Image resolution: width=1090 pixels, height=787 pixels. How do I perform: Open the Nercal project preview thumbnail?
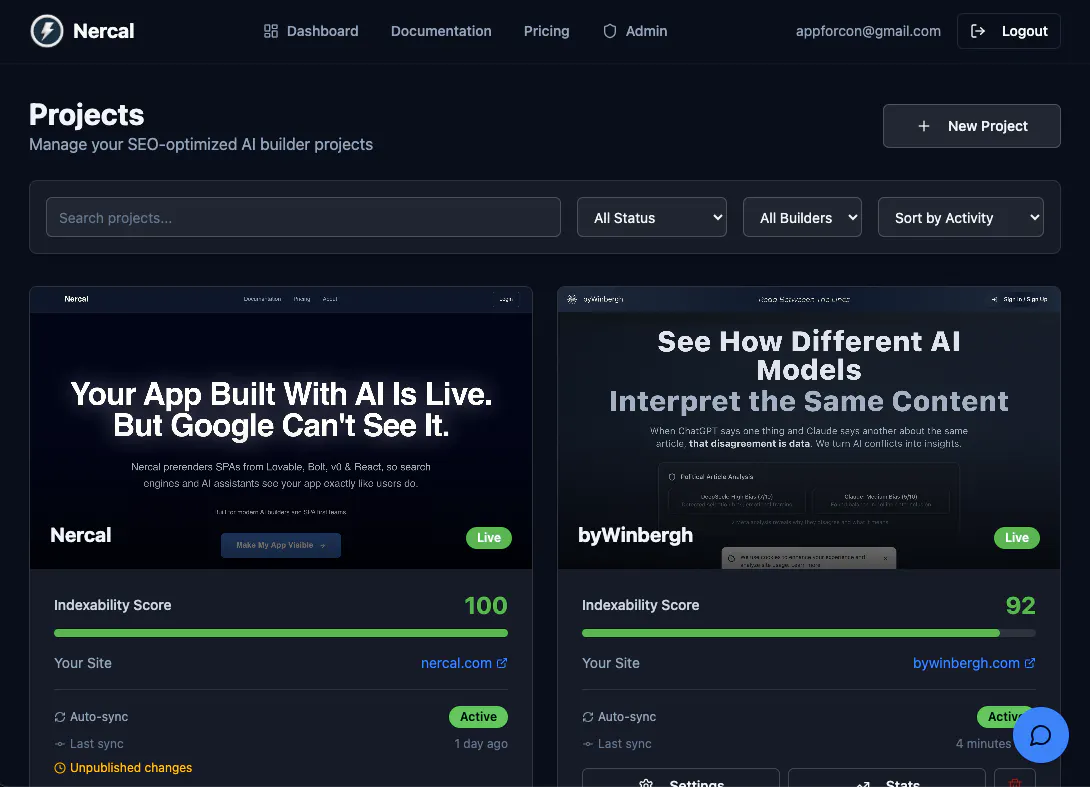[x=281, y=428]
